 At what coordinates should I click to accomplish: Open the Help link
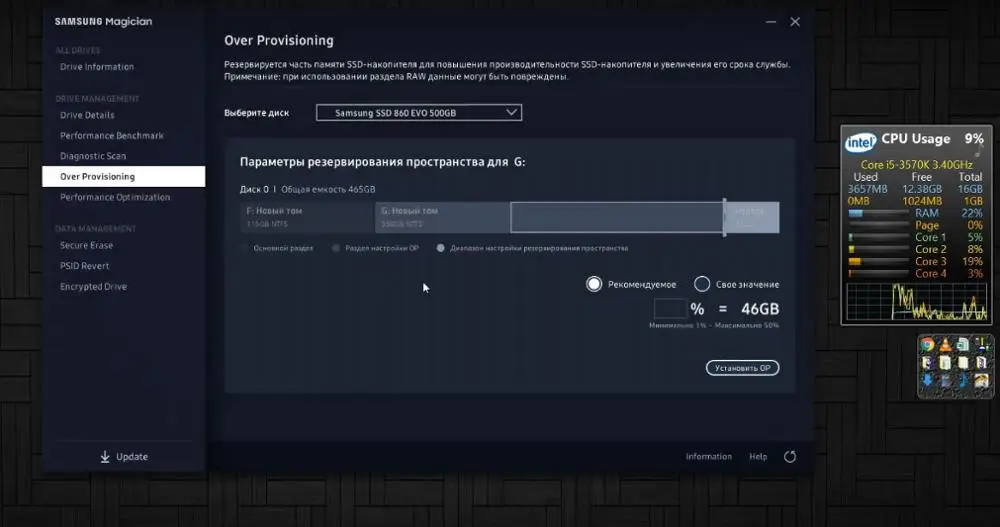(758, 457)
